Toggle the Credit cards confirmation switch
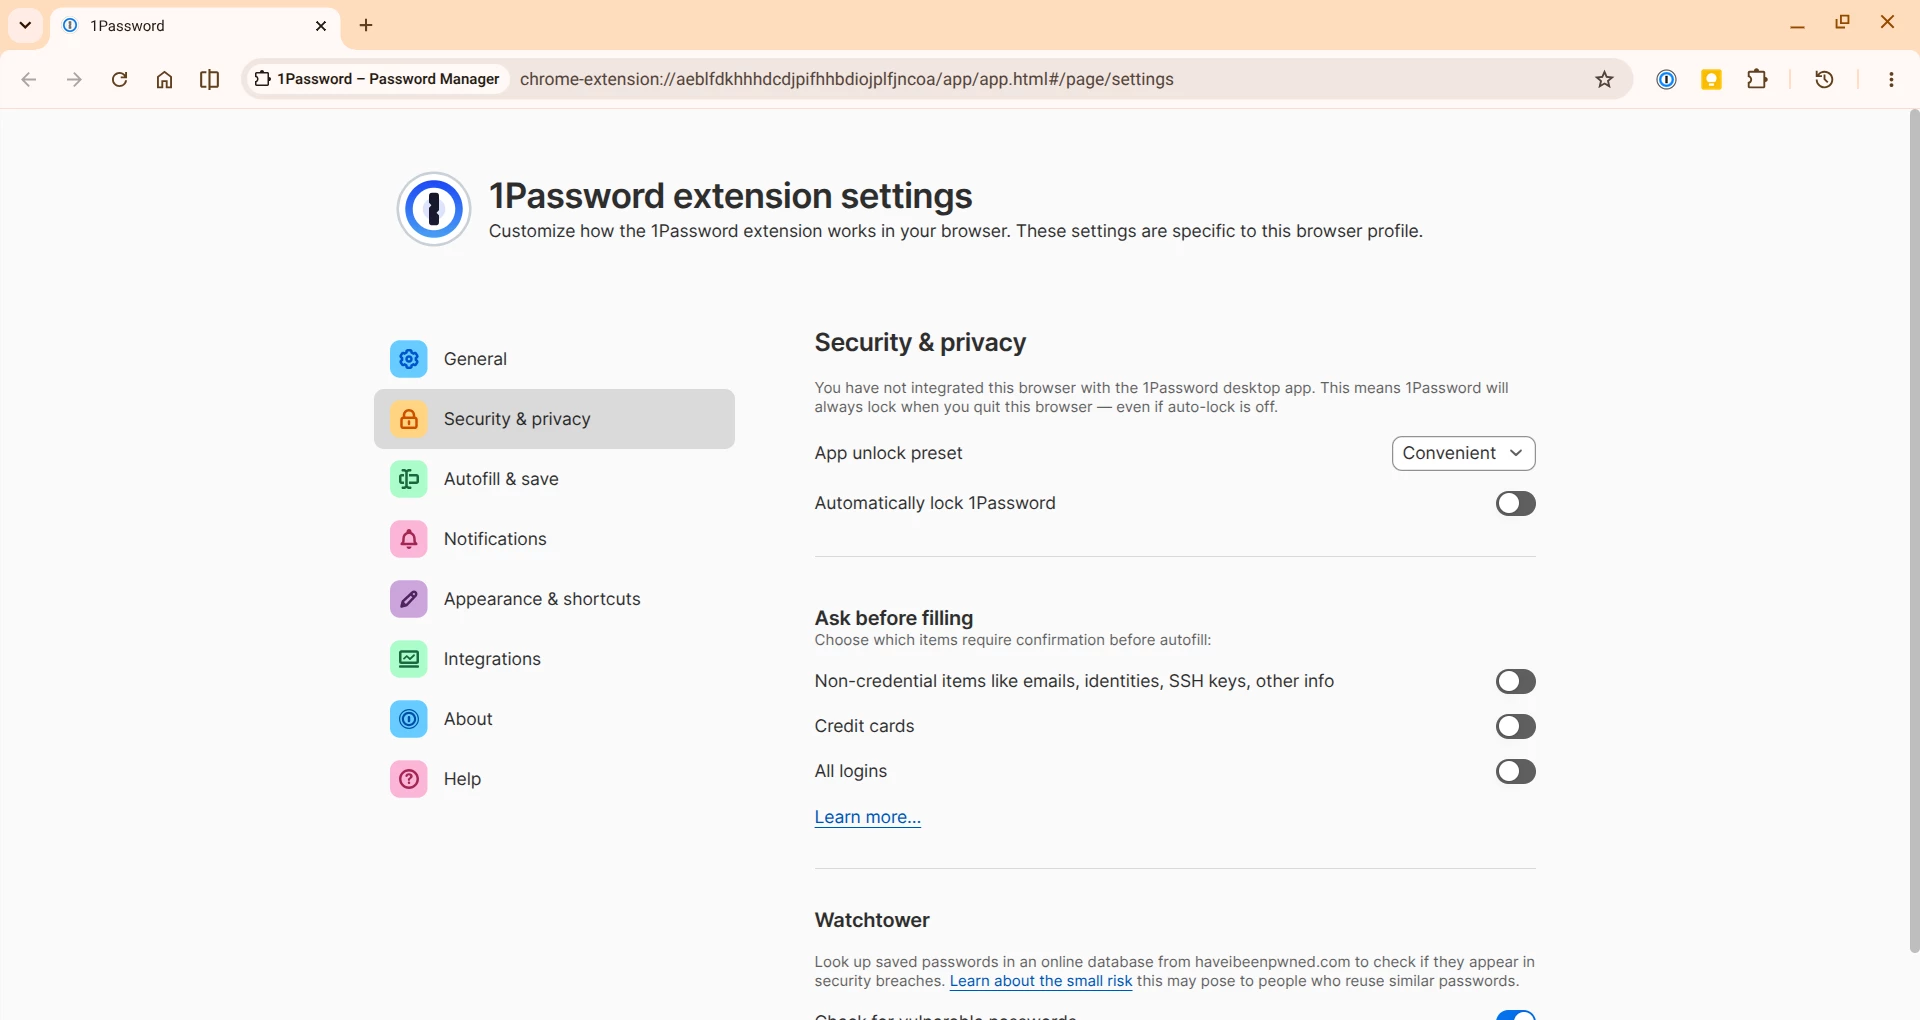 pyautogui.click(x=1515, y=727)
